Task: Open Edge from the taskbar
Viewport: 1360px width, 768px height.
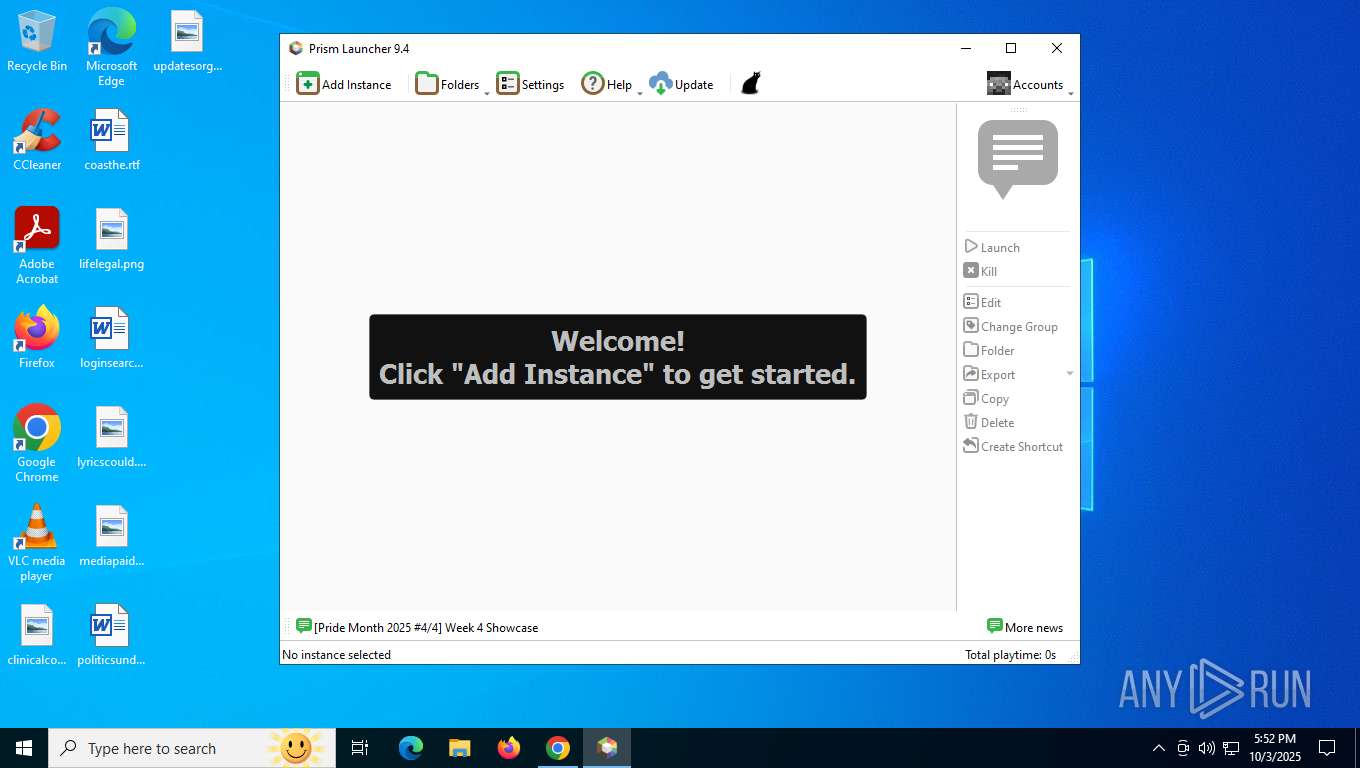Action: point(410,748)
